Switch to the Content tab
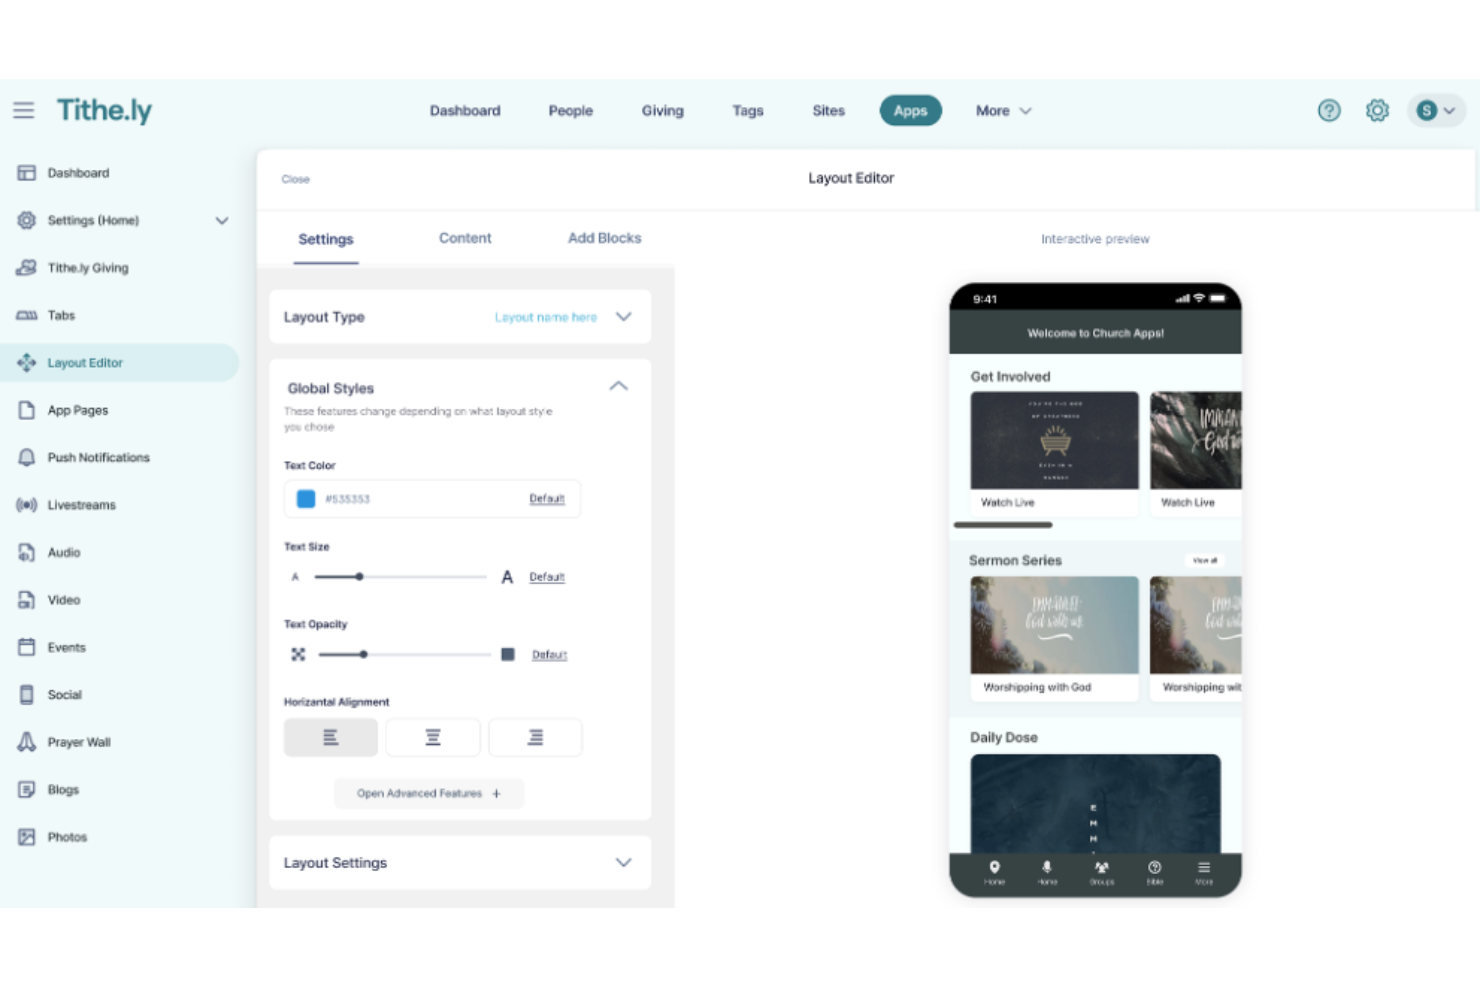 [x=465, y=238]
